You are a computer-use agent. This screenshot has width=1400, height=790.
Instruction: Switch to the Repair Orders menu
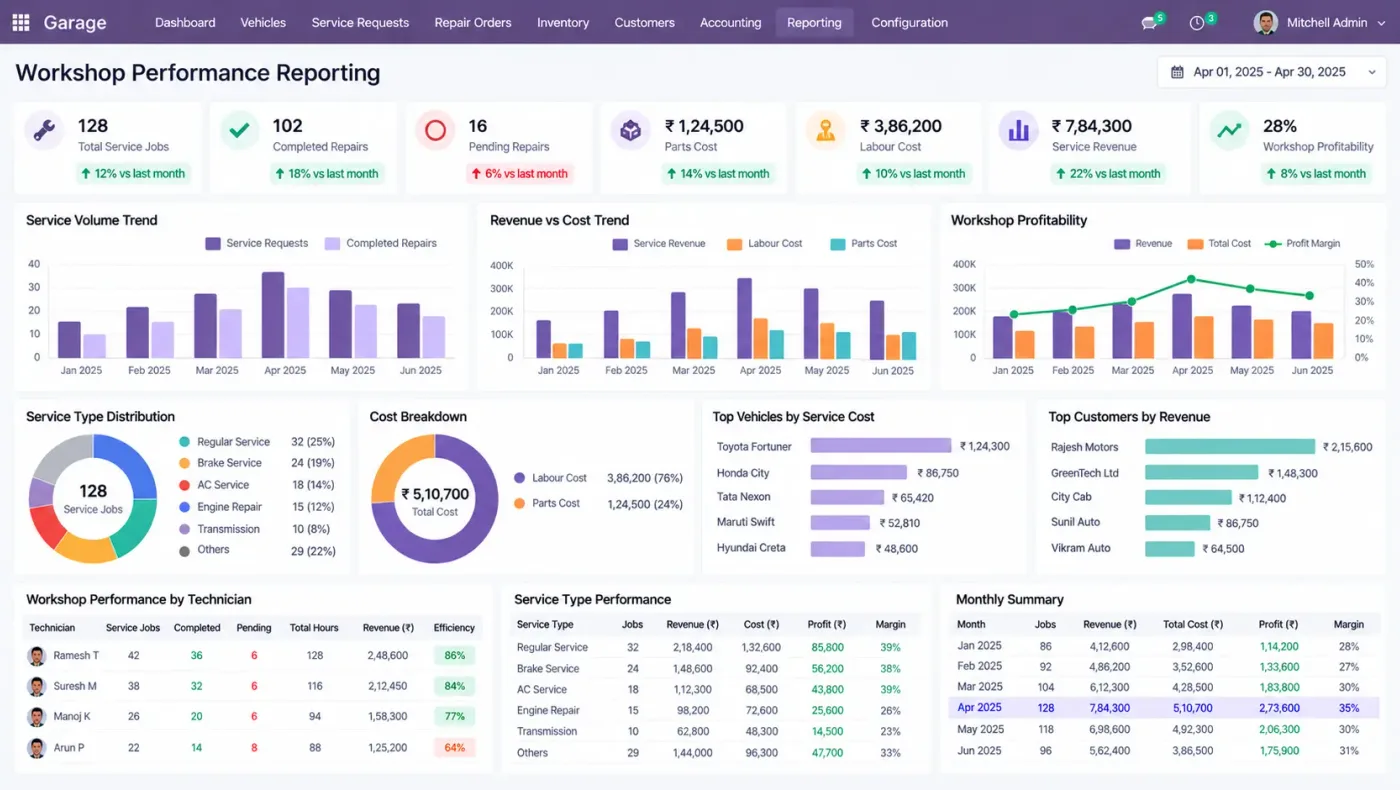[x=473, y=22]
